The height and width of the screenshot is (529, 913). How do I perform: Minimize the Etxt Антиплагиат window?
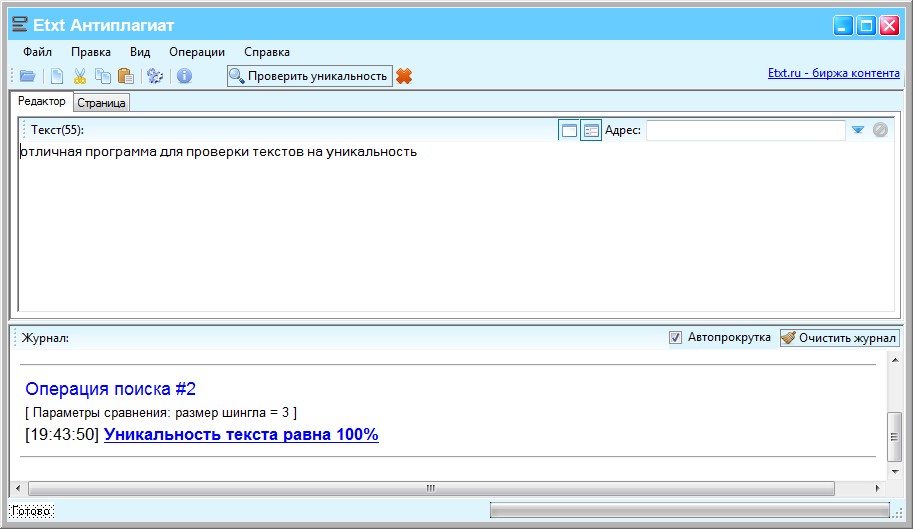[x=843, y=26]
